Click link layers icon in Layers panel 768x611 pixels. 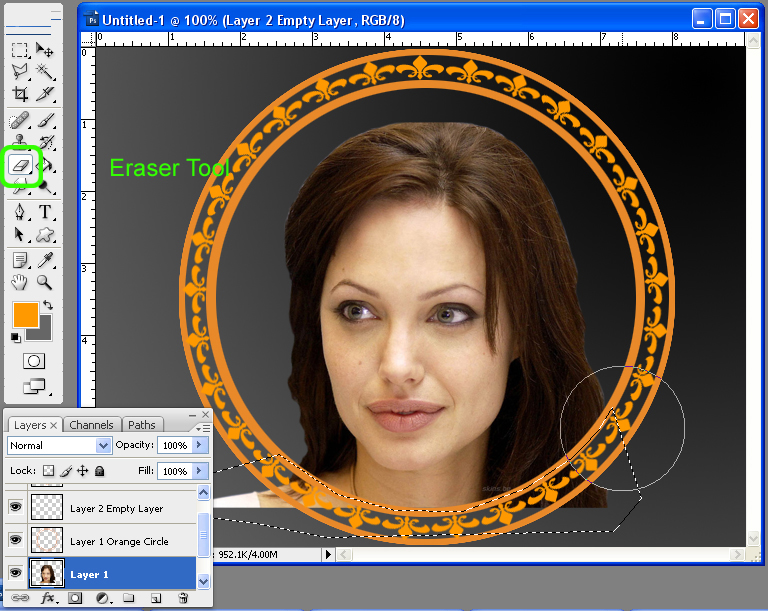[20, 598]
